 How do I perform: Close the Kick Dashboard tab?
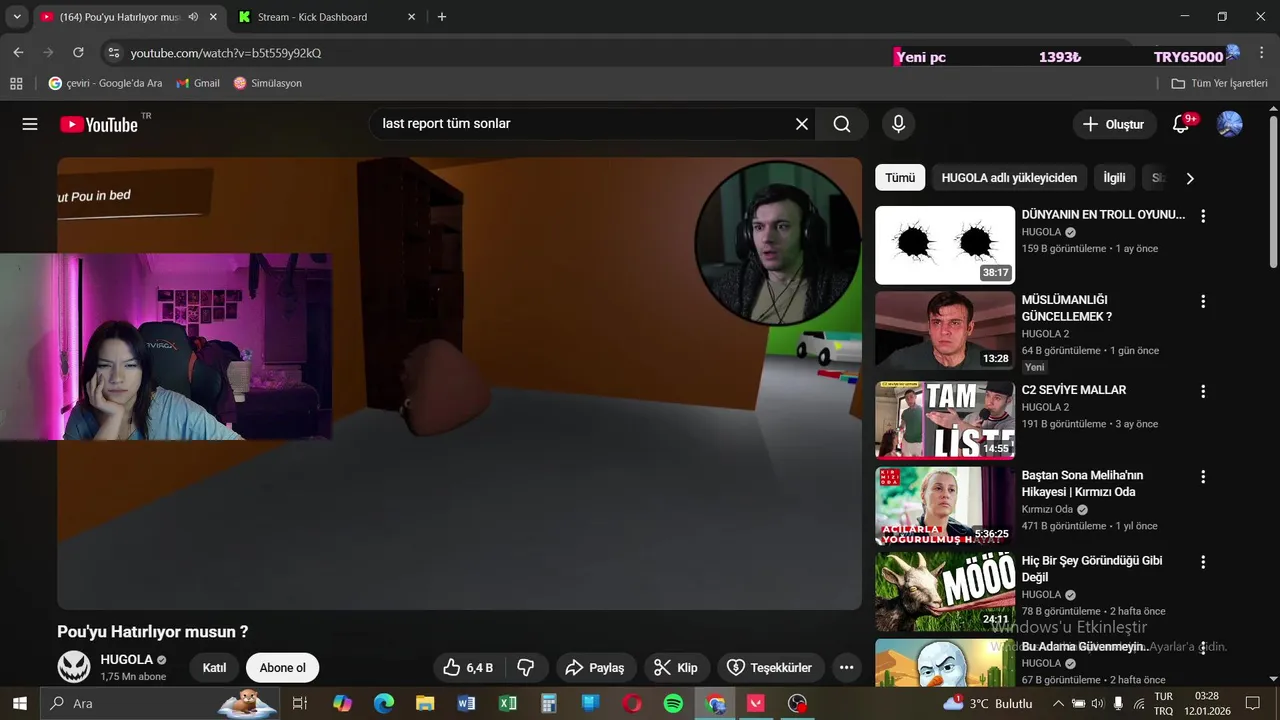[x=411, y=17]
